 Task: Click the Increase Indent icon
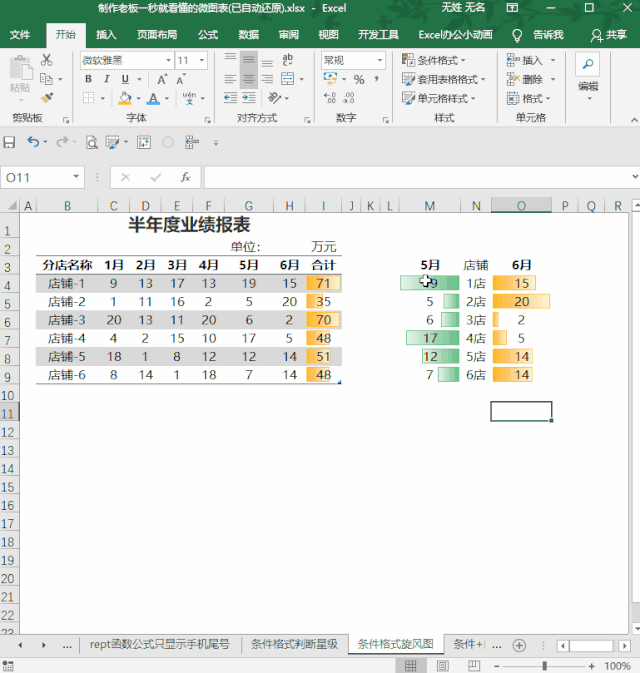tap(249, 98)
